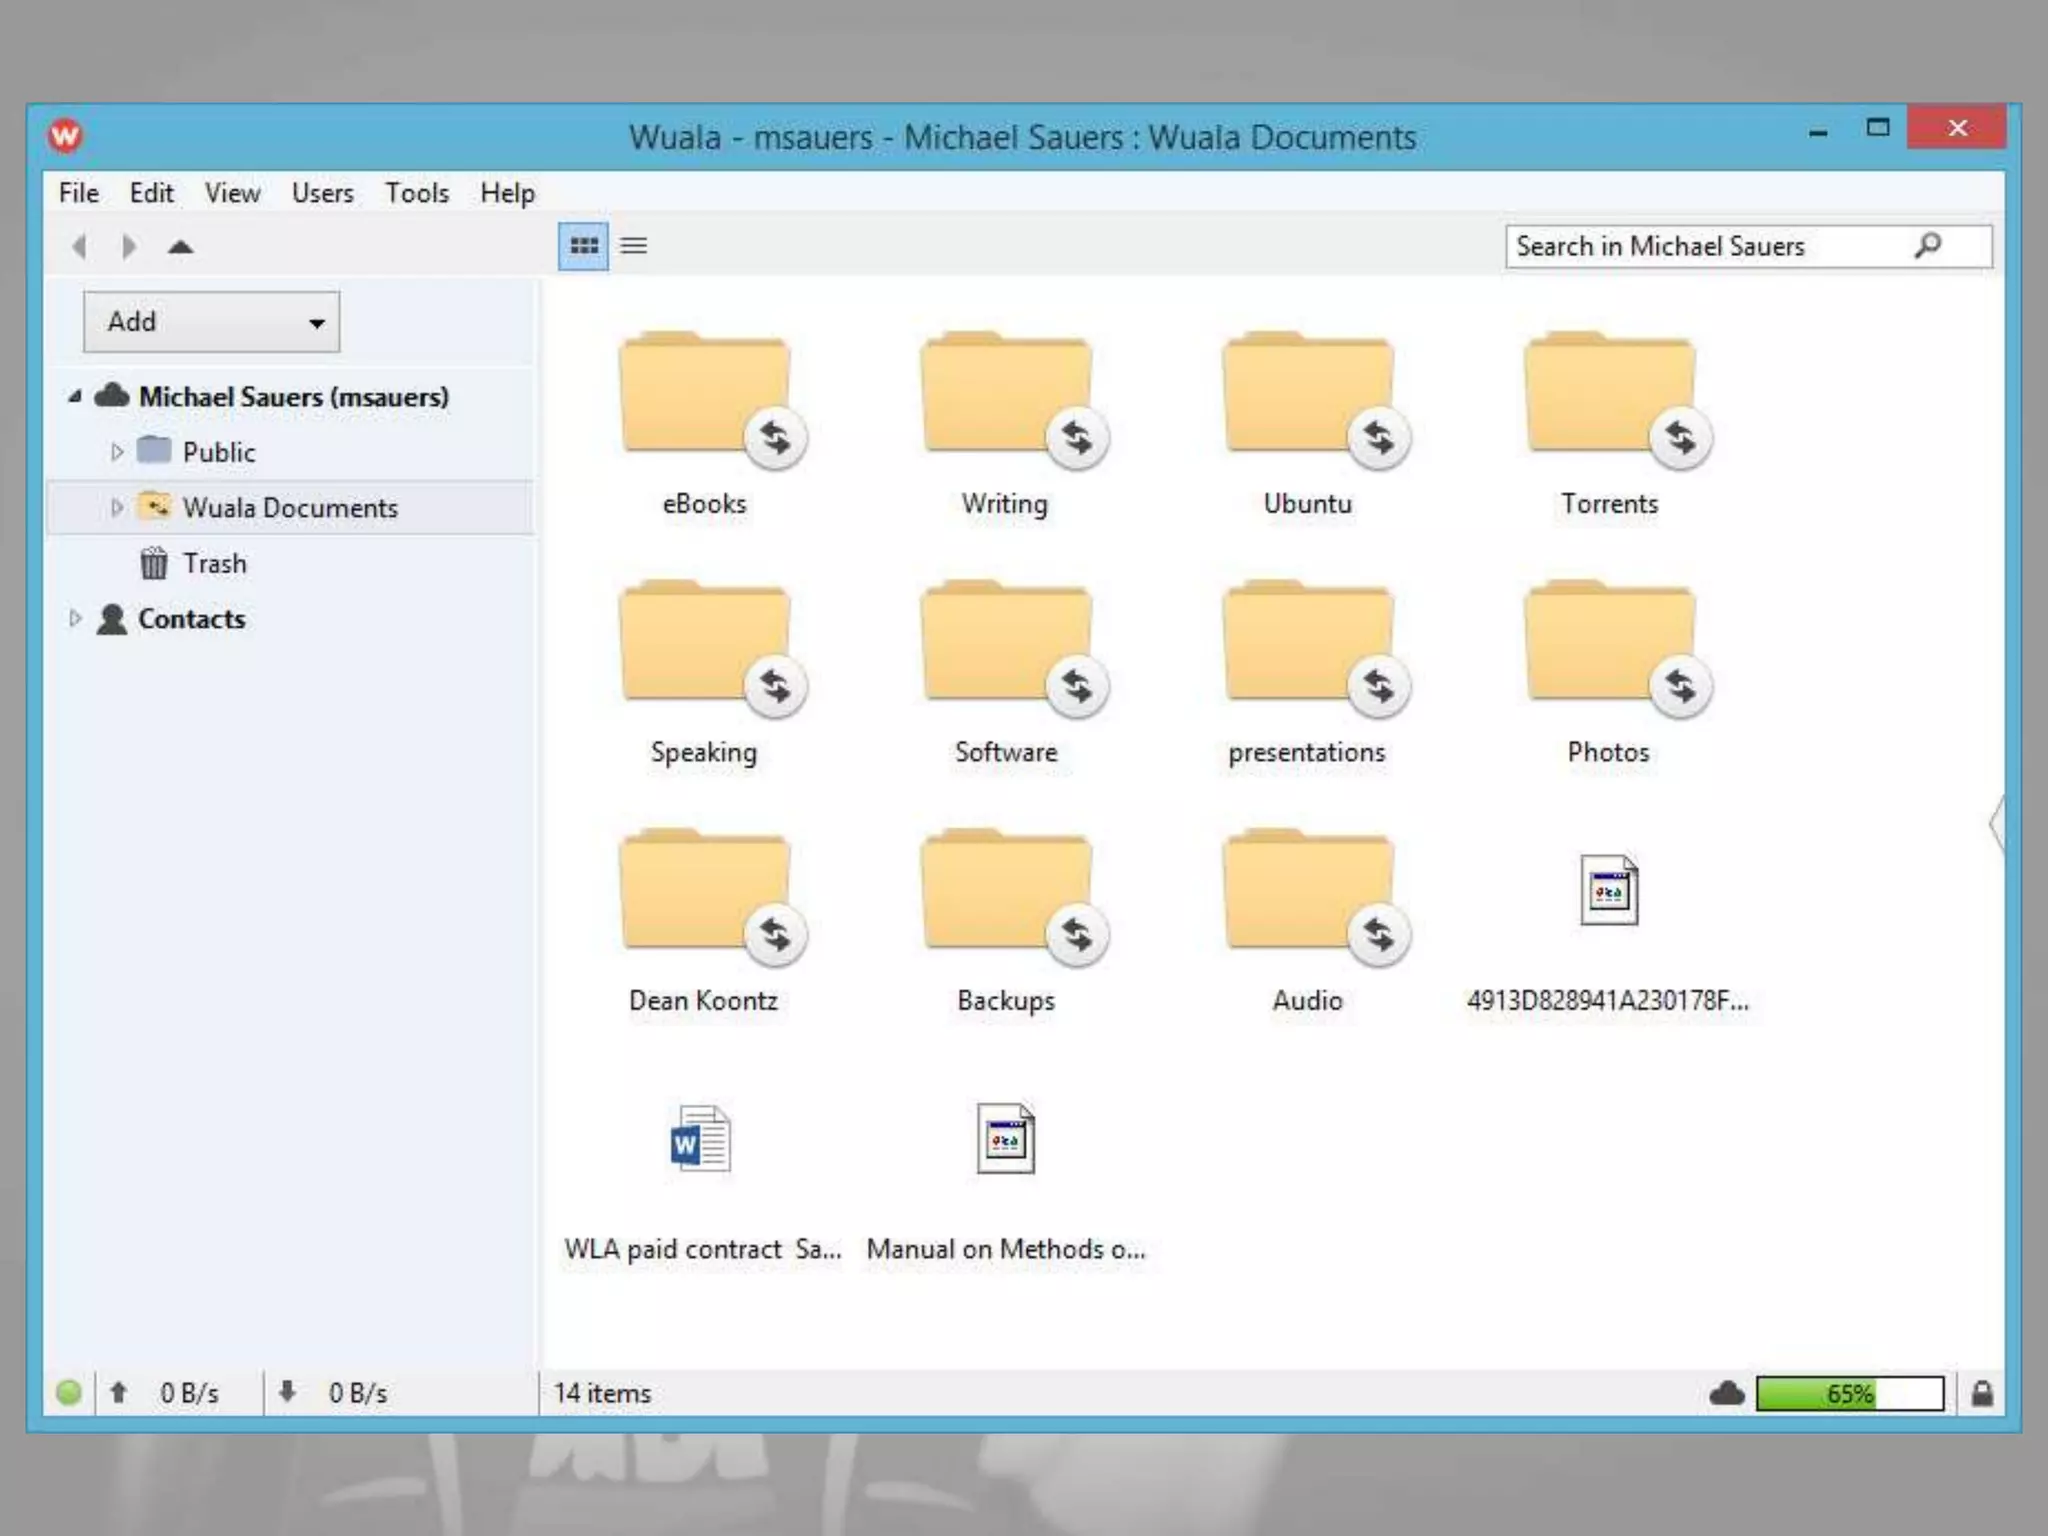Click the search magnifier icon

pos(1928,245)
